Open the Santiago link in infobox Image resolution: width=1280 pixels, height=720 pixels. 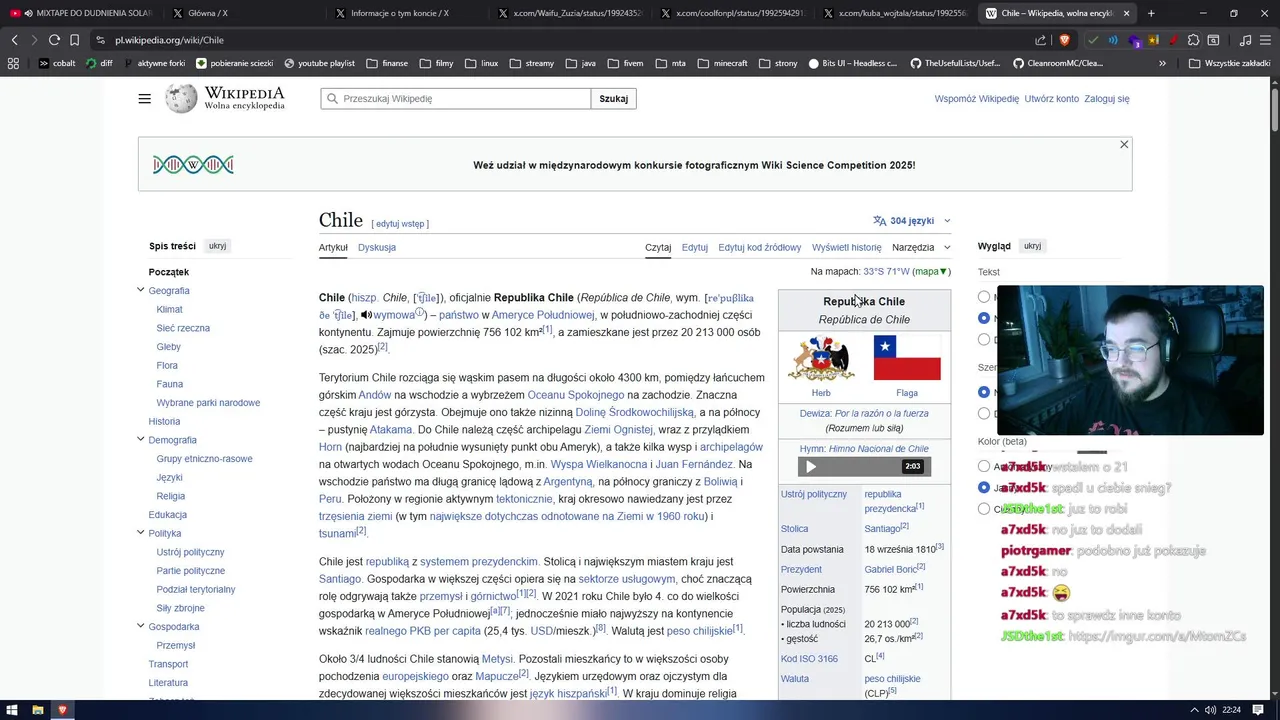click(x=883, y=528)
